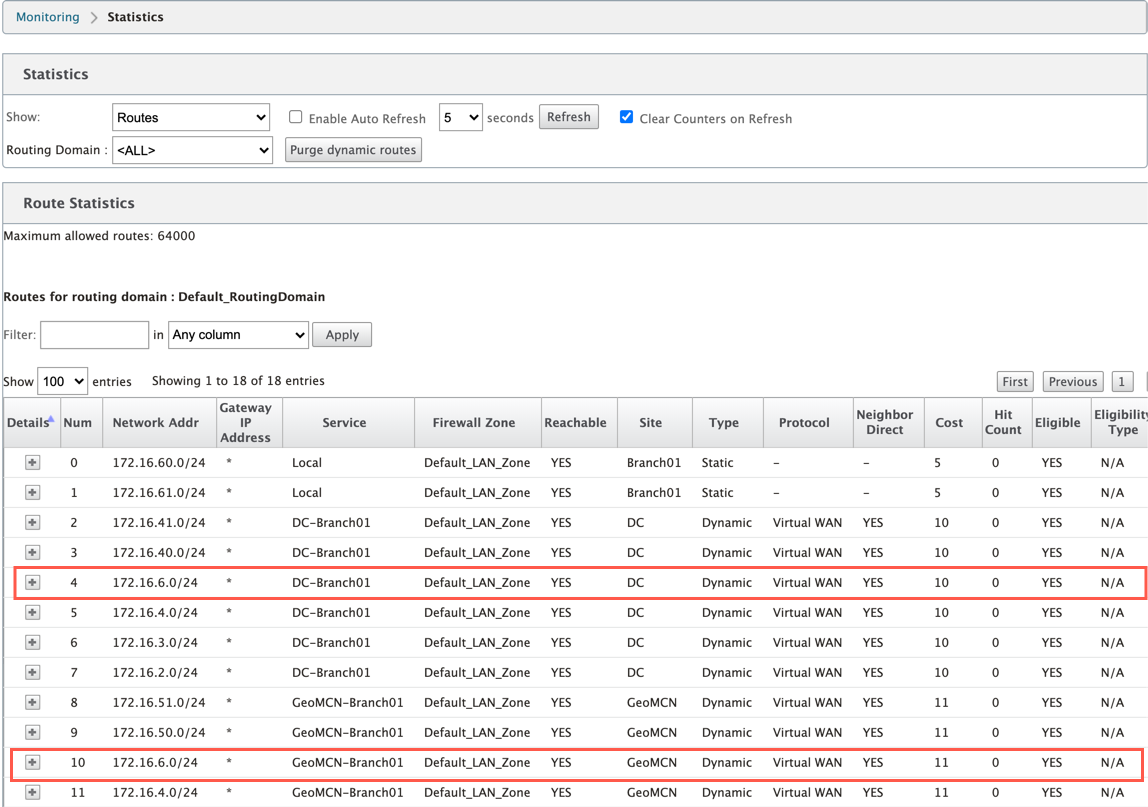Sort table by Firewall Zone column
Viewport: 1148px width, 807px height.
[x=478, y=423]
